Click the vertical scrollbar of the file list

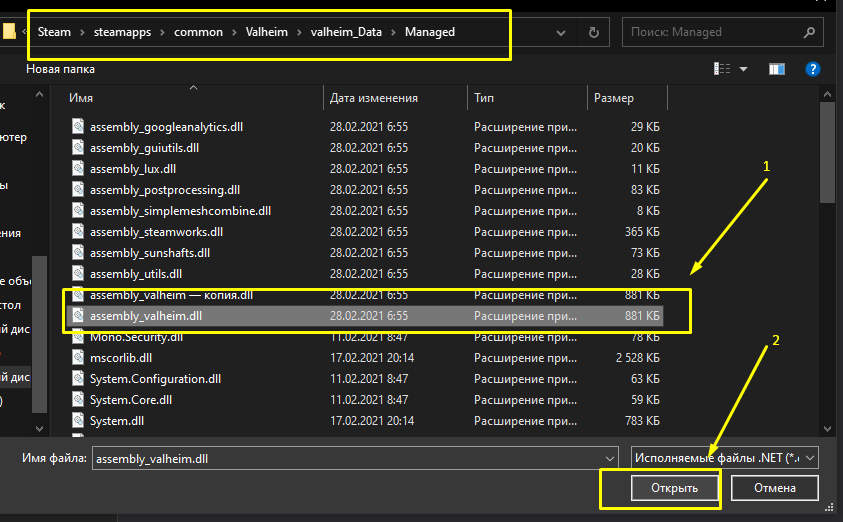point(827,150)
